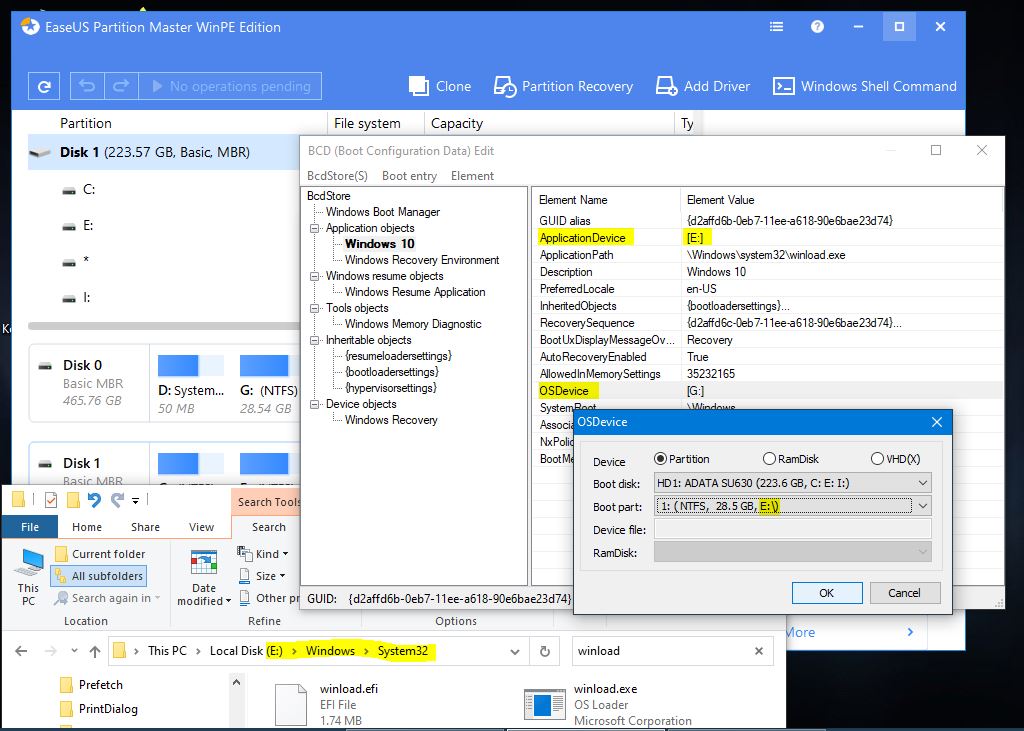Click Cancel in OSDevice dialog
Viewport: 1024px width, 731px height.
(x=903, y=593)
